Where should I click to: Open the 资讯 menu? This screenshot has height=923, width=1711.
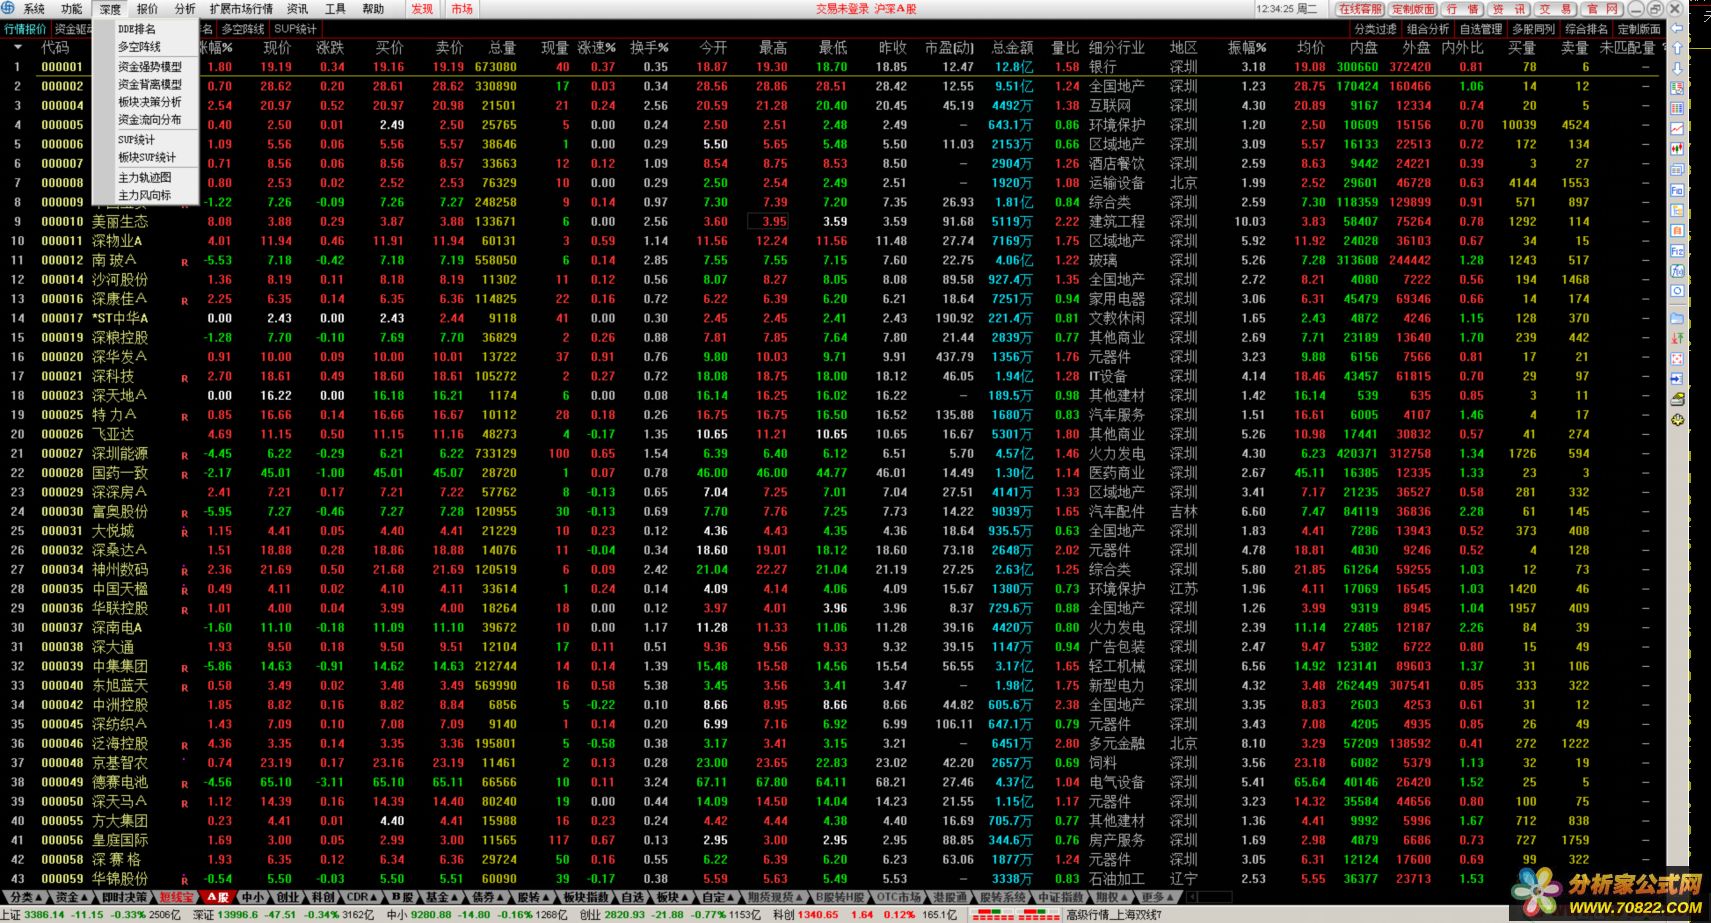[x=297, y=9]
